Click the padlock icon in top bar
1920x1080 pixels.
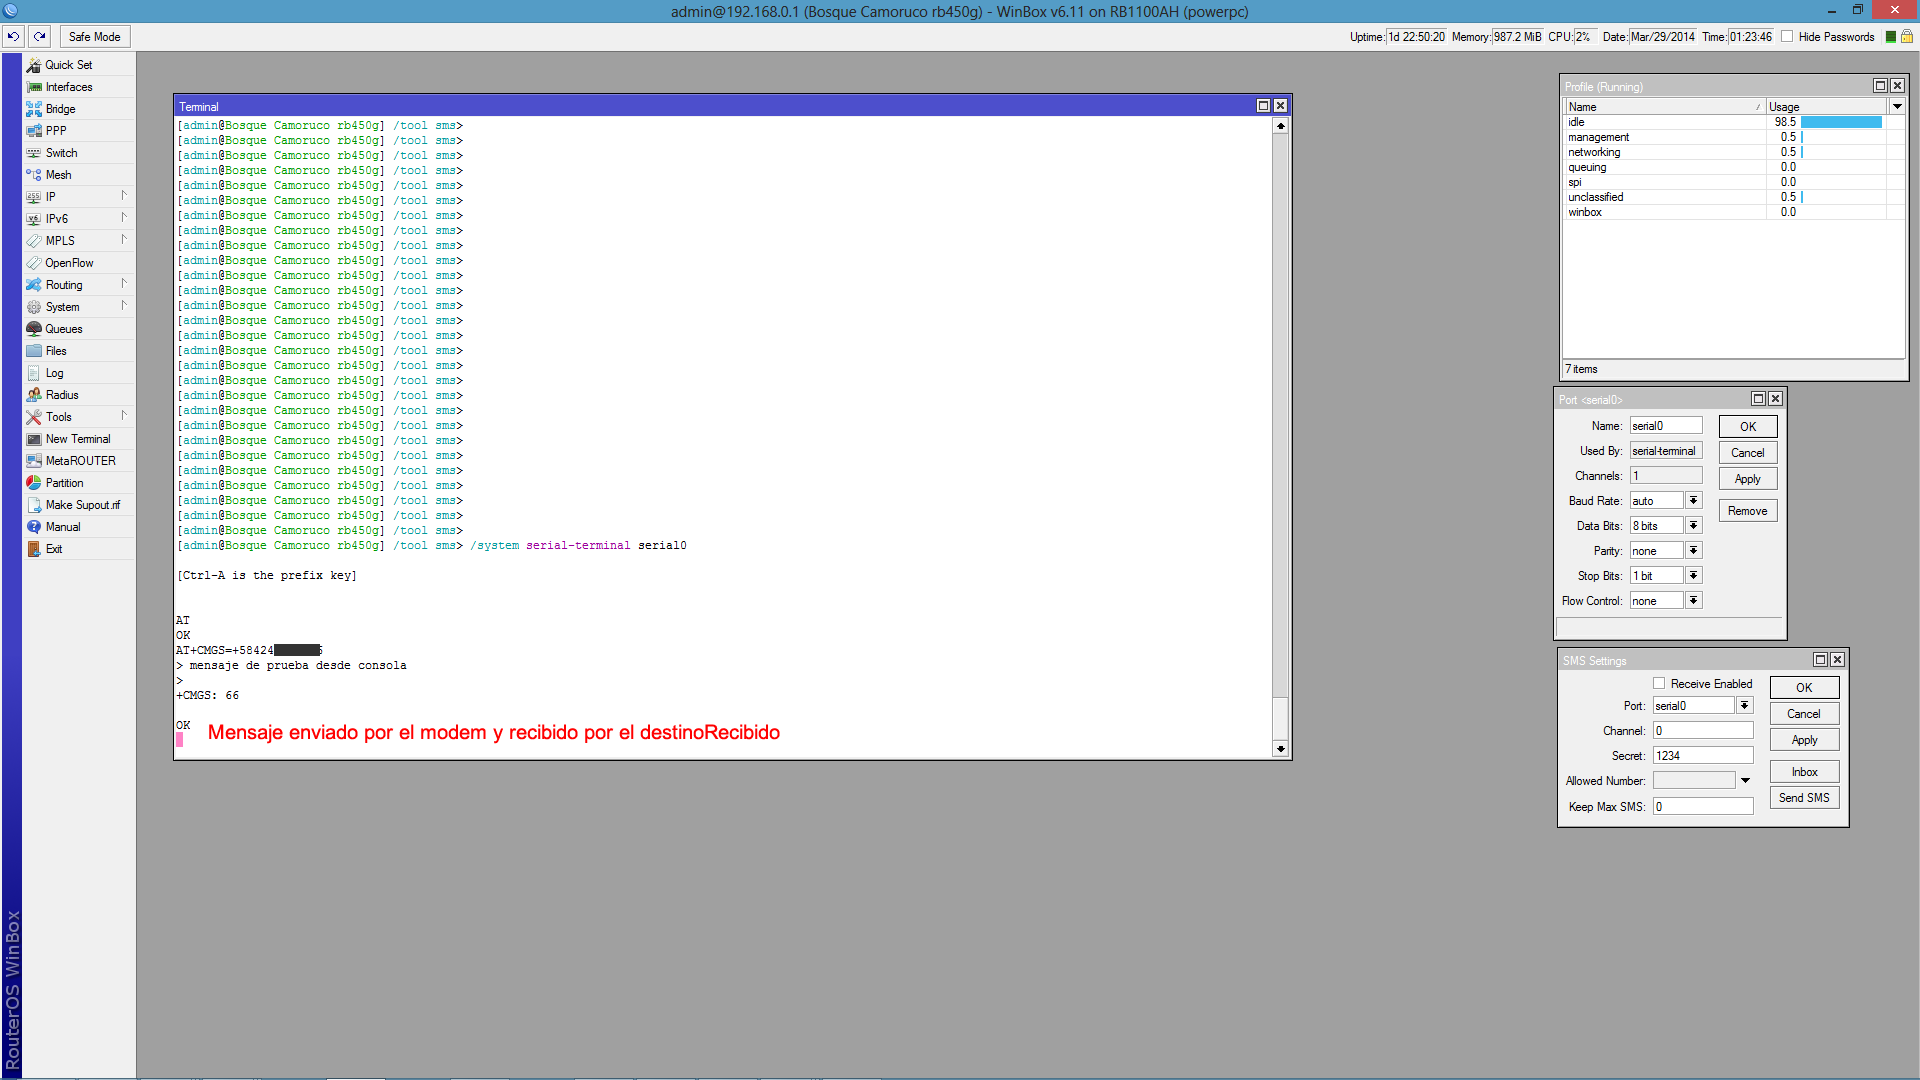1907,37
